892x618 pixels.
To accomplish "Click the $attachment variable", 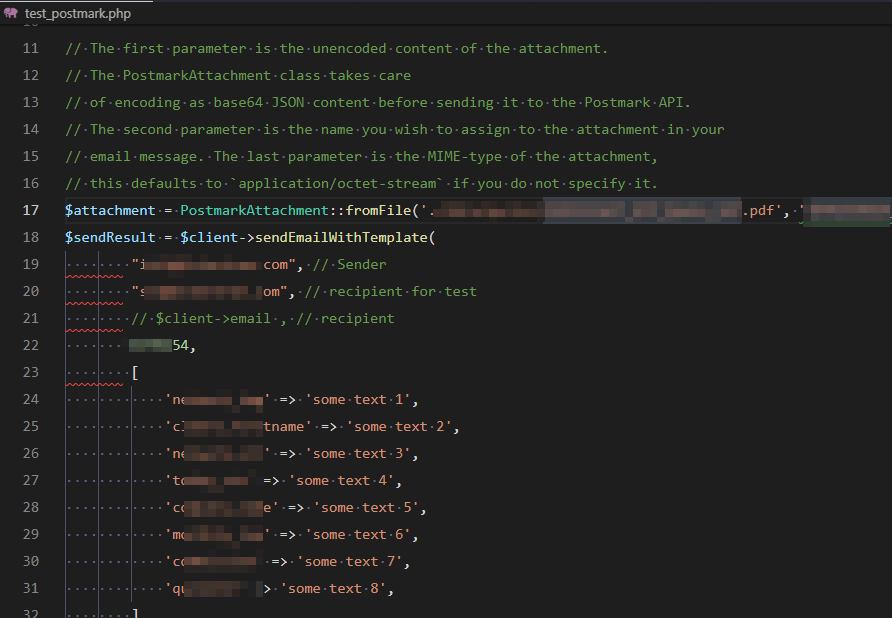I will (x=110, y=210).
